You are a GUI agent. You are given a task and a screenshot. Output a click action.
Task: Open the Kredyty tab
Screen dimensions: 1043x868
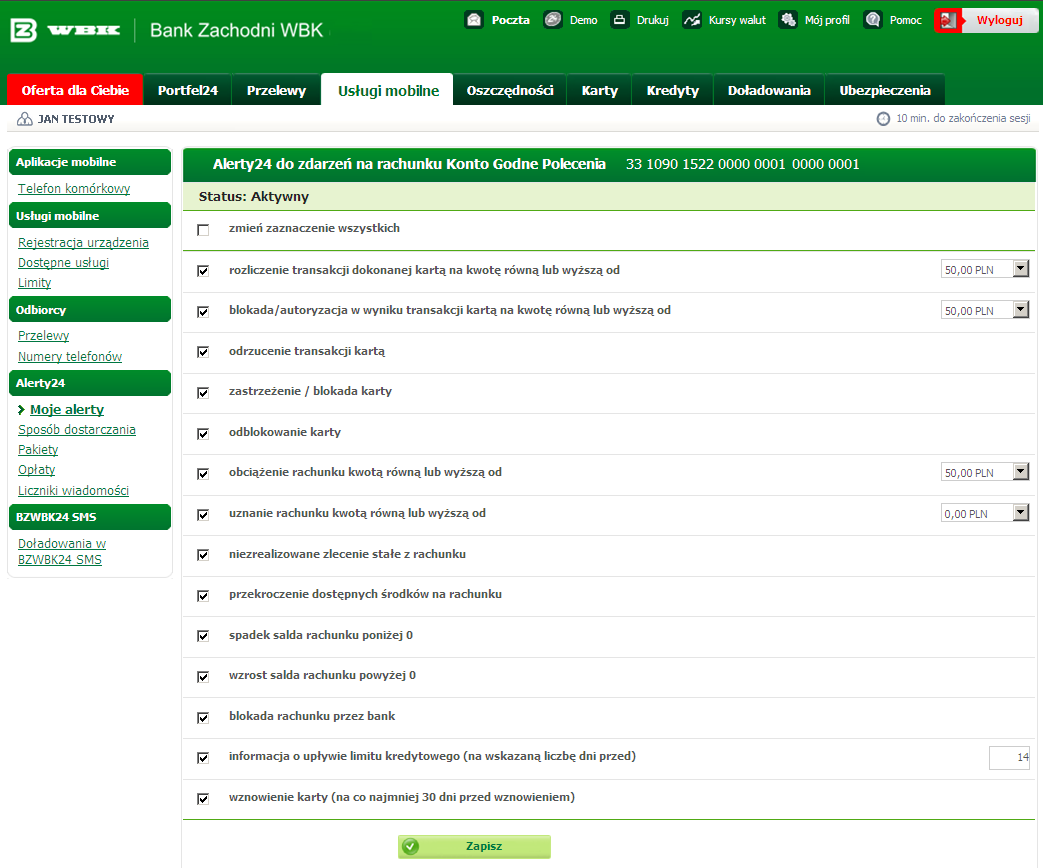672,90
